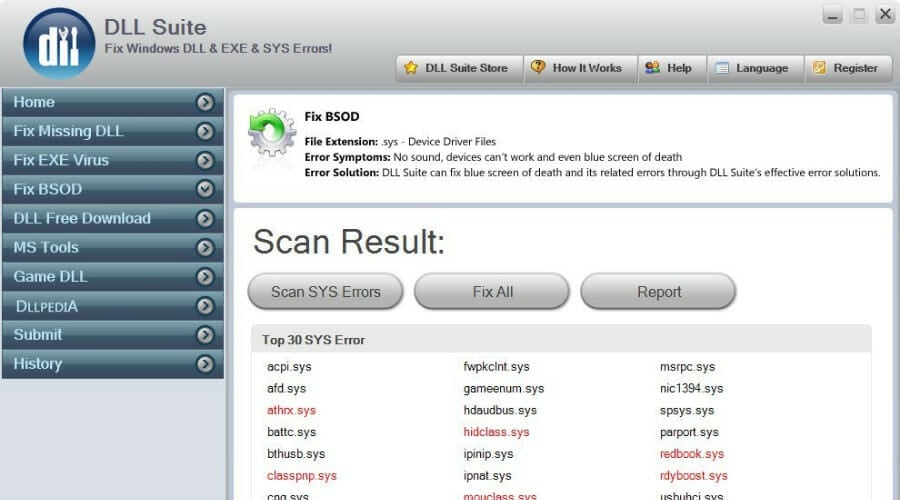Click the arrow icon on Fix EXE Virus
The height and width of the screenshot is (500, 900).
click(x=205, y=160)
